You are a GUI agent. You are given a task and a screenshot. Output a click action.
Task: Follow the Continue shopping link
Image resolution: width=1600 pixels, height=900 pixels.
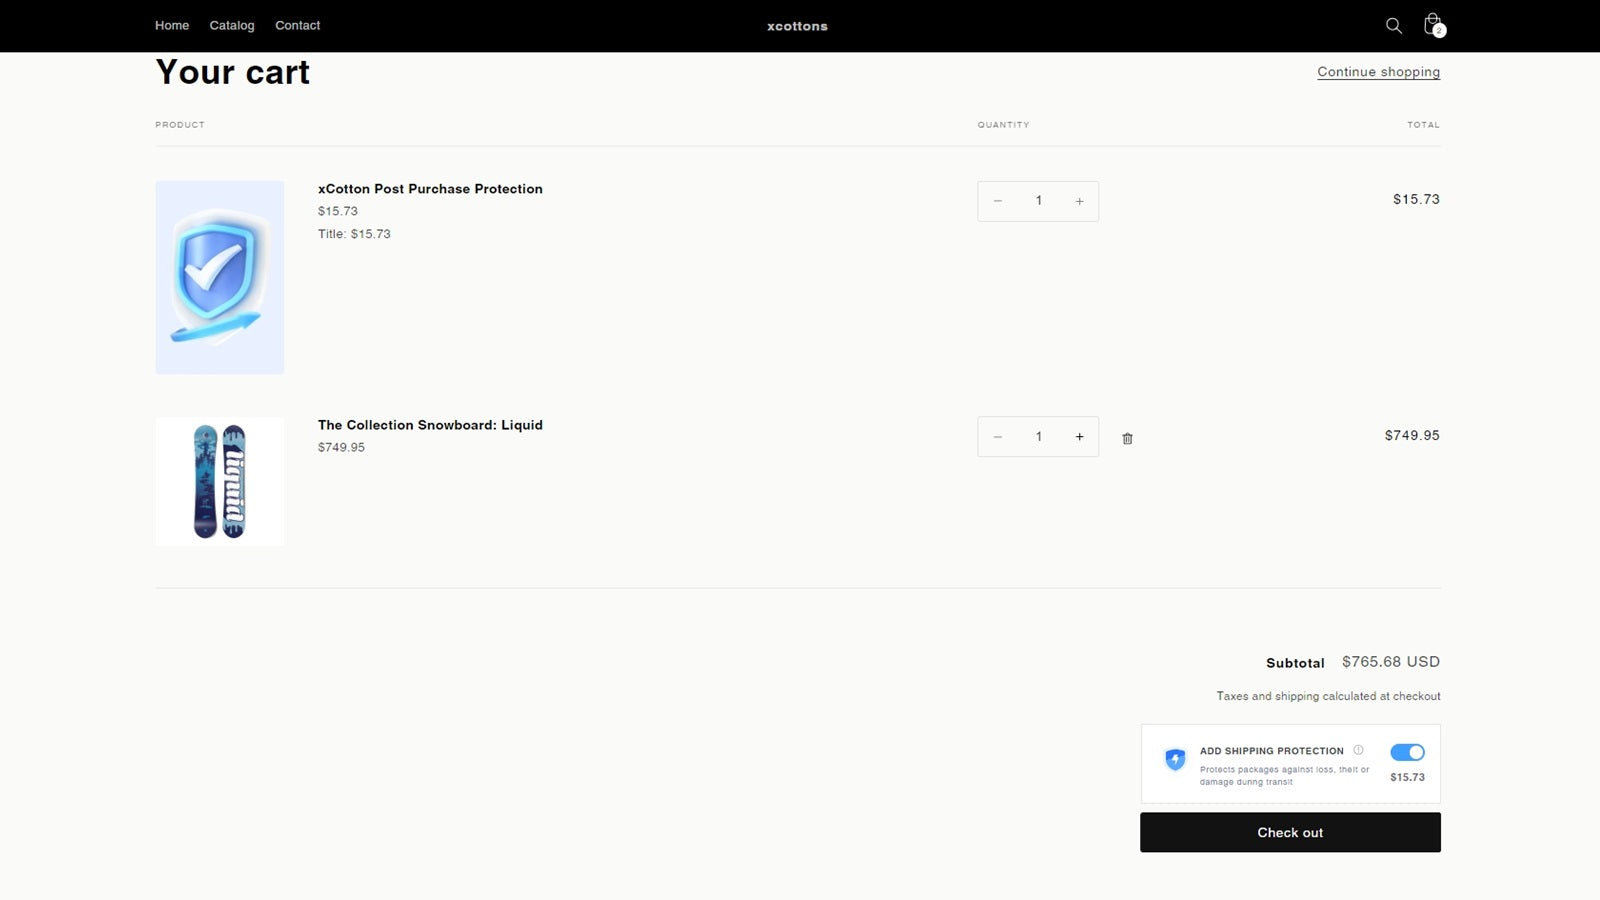1378,72
